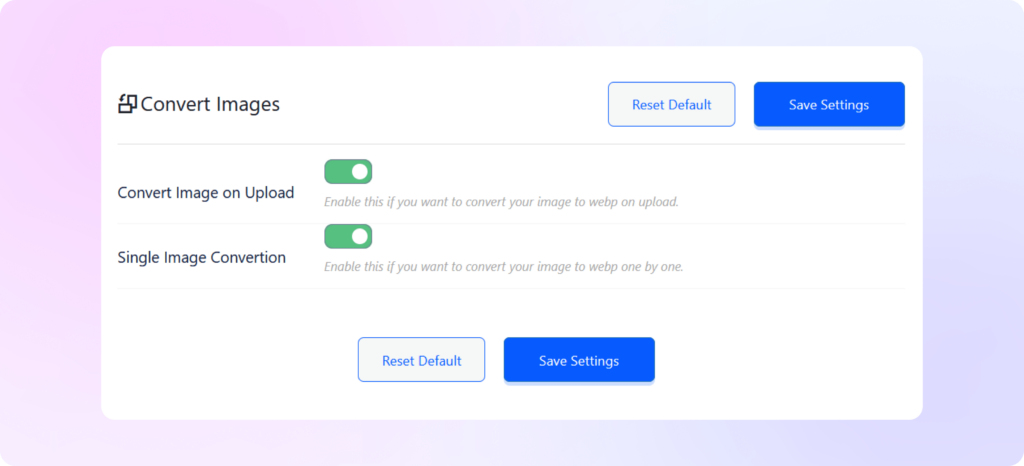This screenshot has height=466, width=1024.
Task: Click Reset Default below the settings list
Action: coord(421,360)
